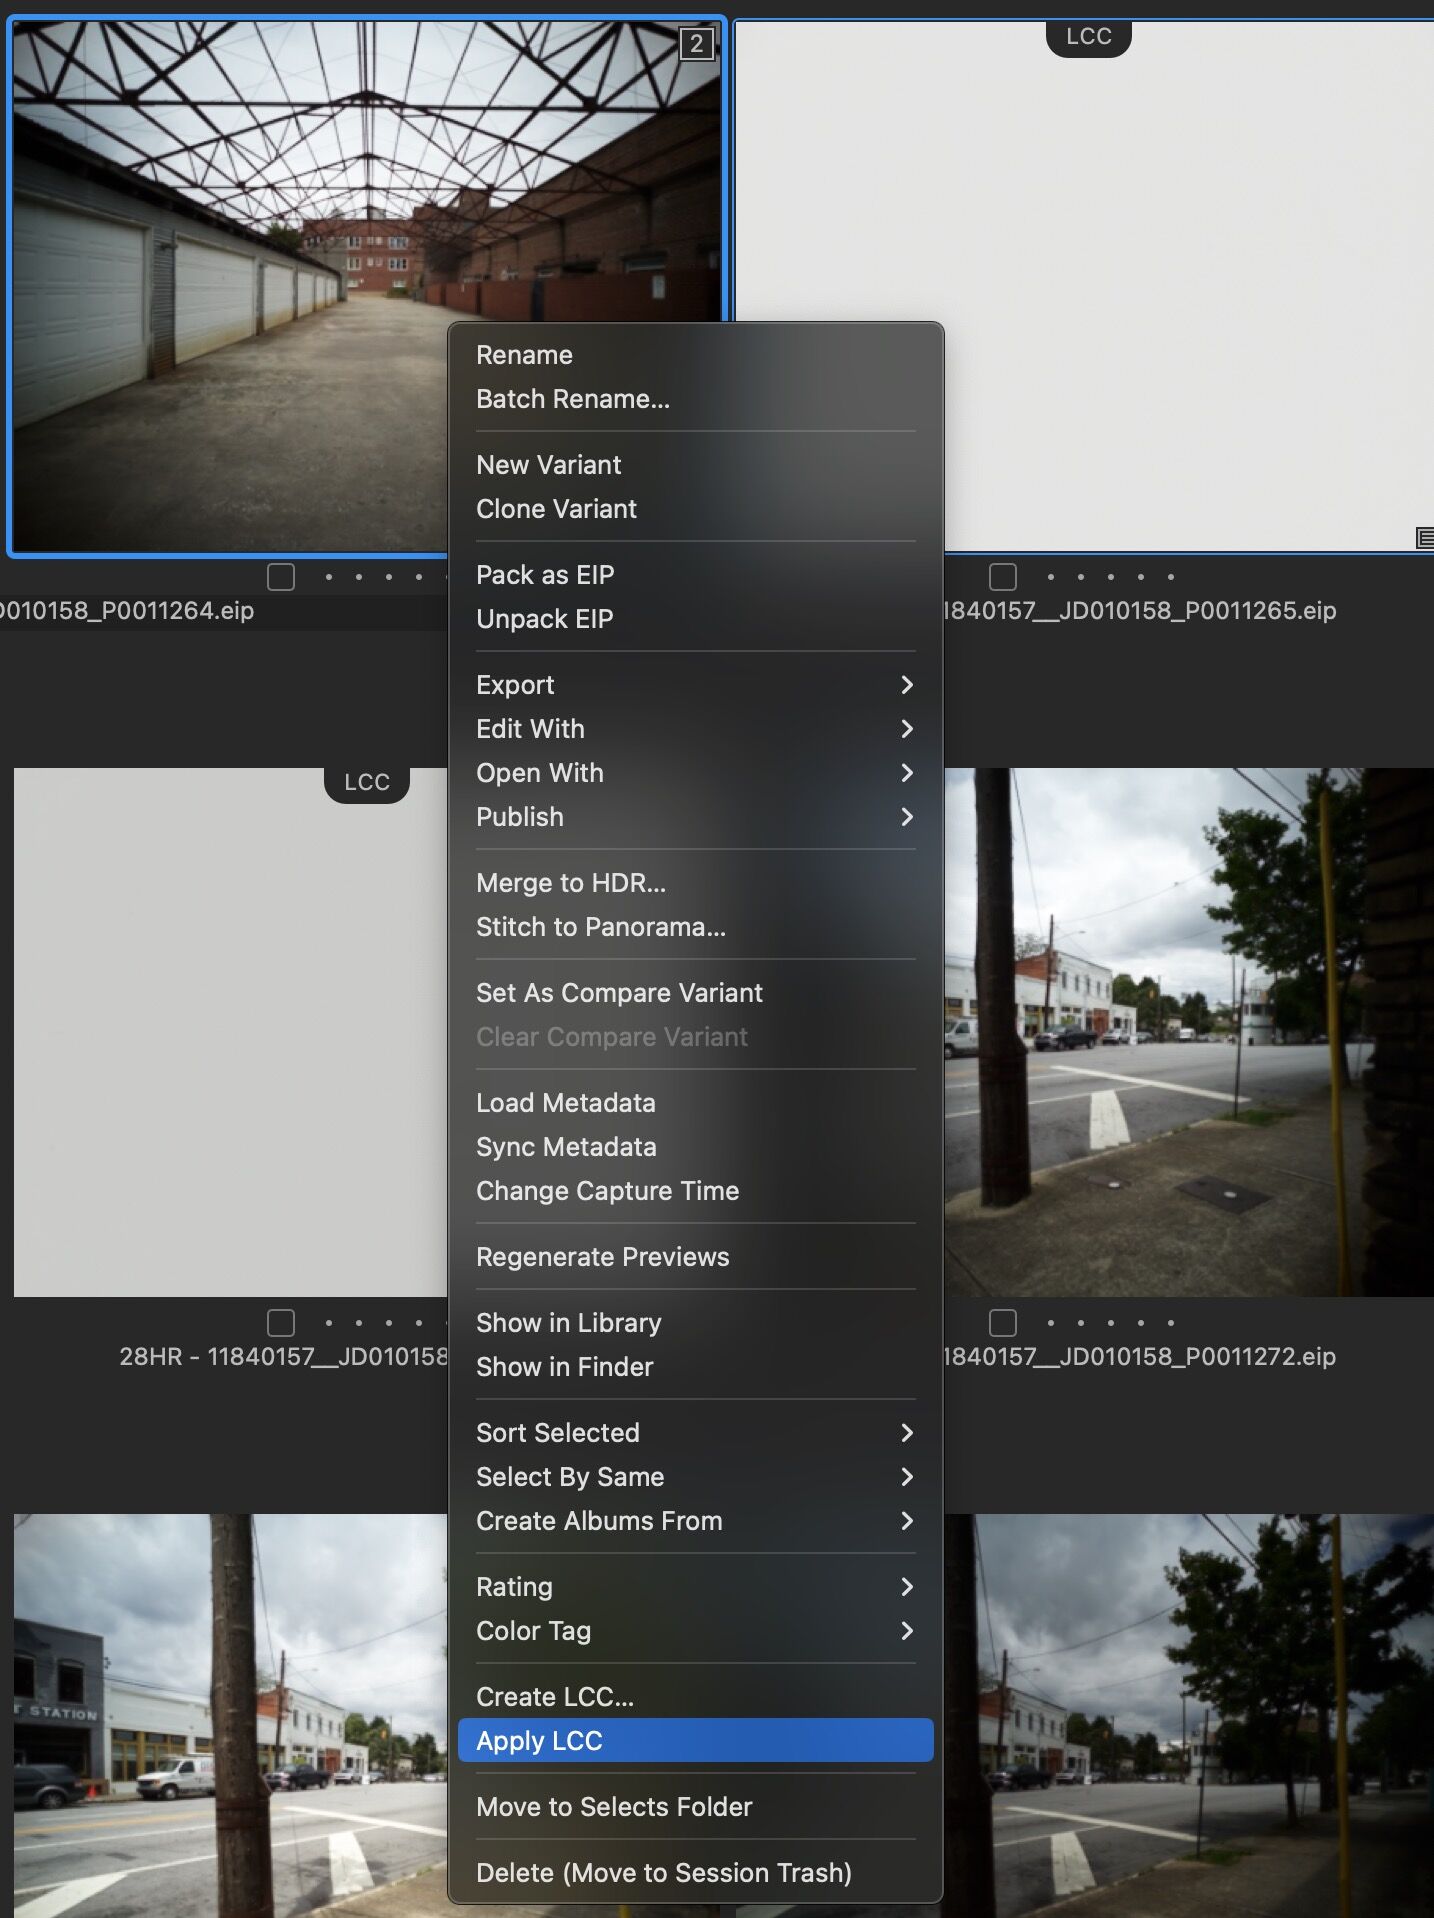Viewport: 1434px width, 1918px height.
Task: Open the Color Tag submenu
Action: point(696,1631)
